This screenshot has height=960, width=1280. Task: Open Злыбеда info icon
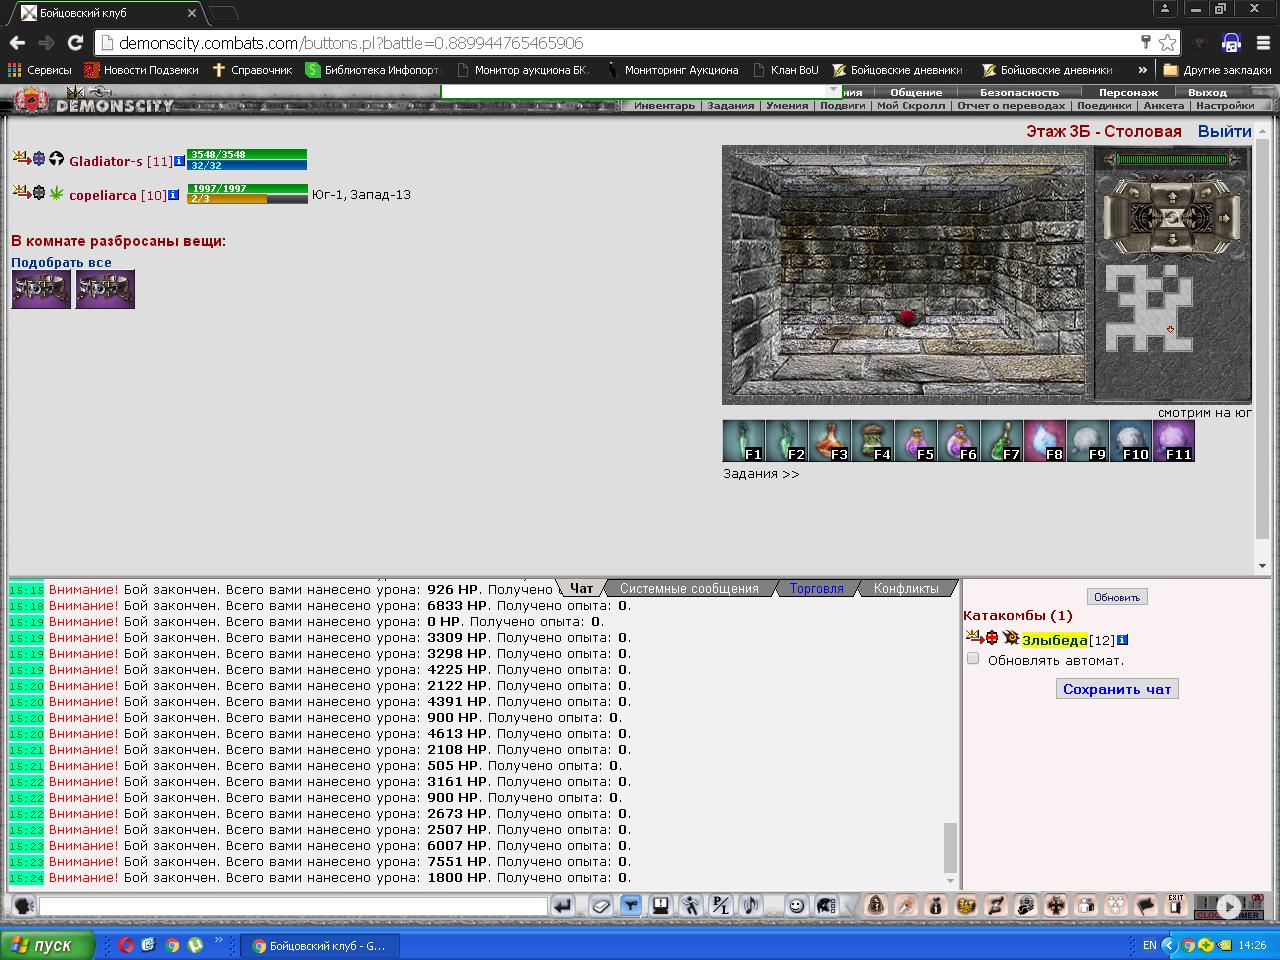point(1122,640)
